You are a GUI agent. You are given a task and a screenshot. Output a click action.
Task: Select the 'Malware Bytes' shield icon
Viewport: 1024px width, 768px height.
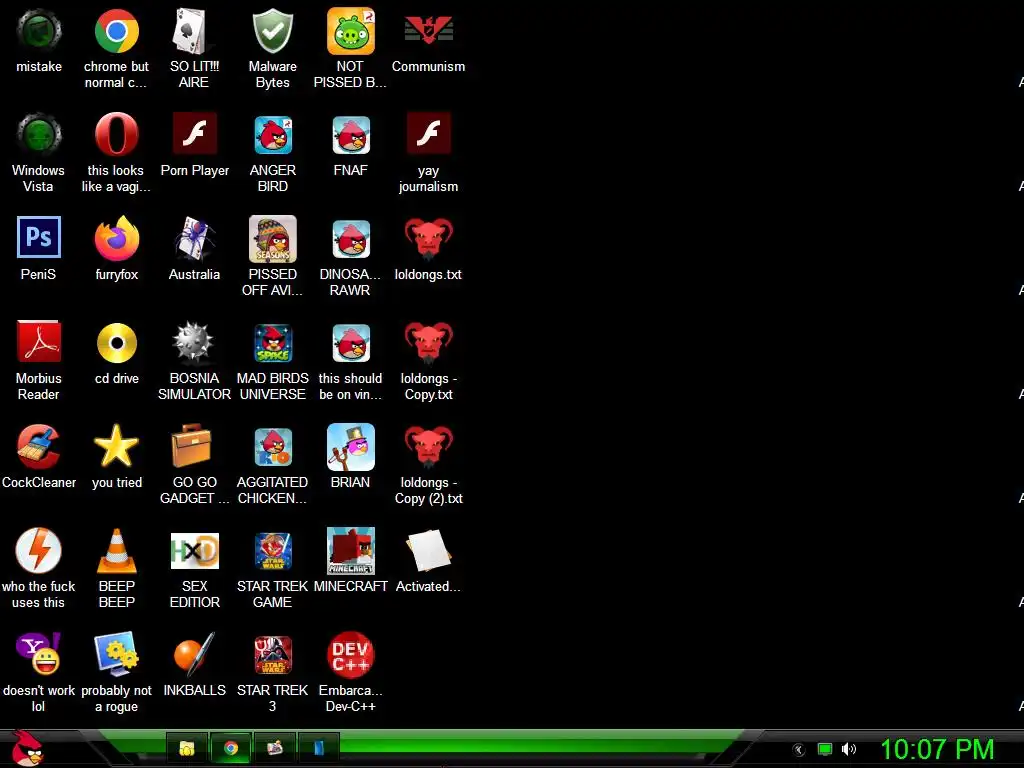click(x=272, y=31)
